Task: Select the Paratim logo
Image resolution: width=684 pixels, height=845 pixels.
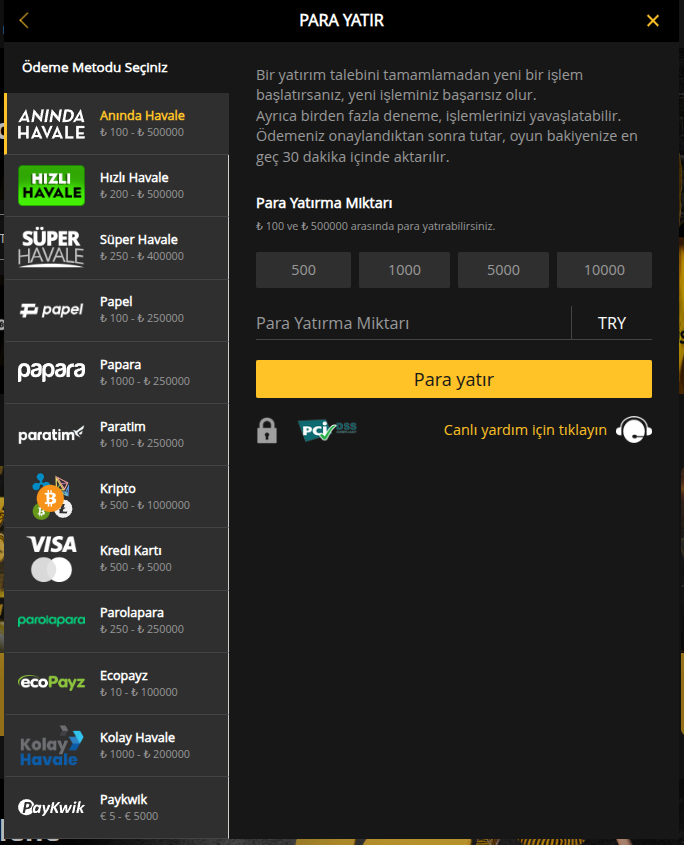Action: pos(51,434)
